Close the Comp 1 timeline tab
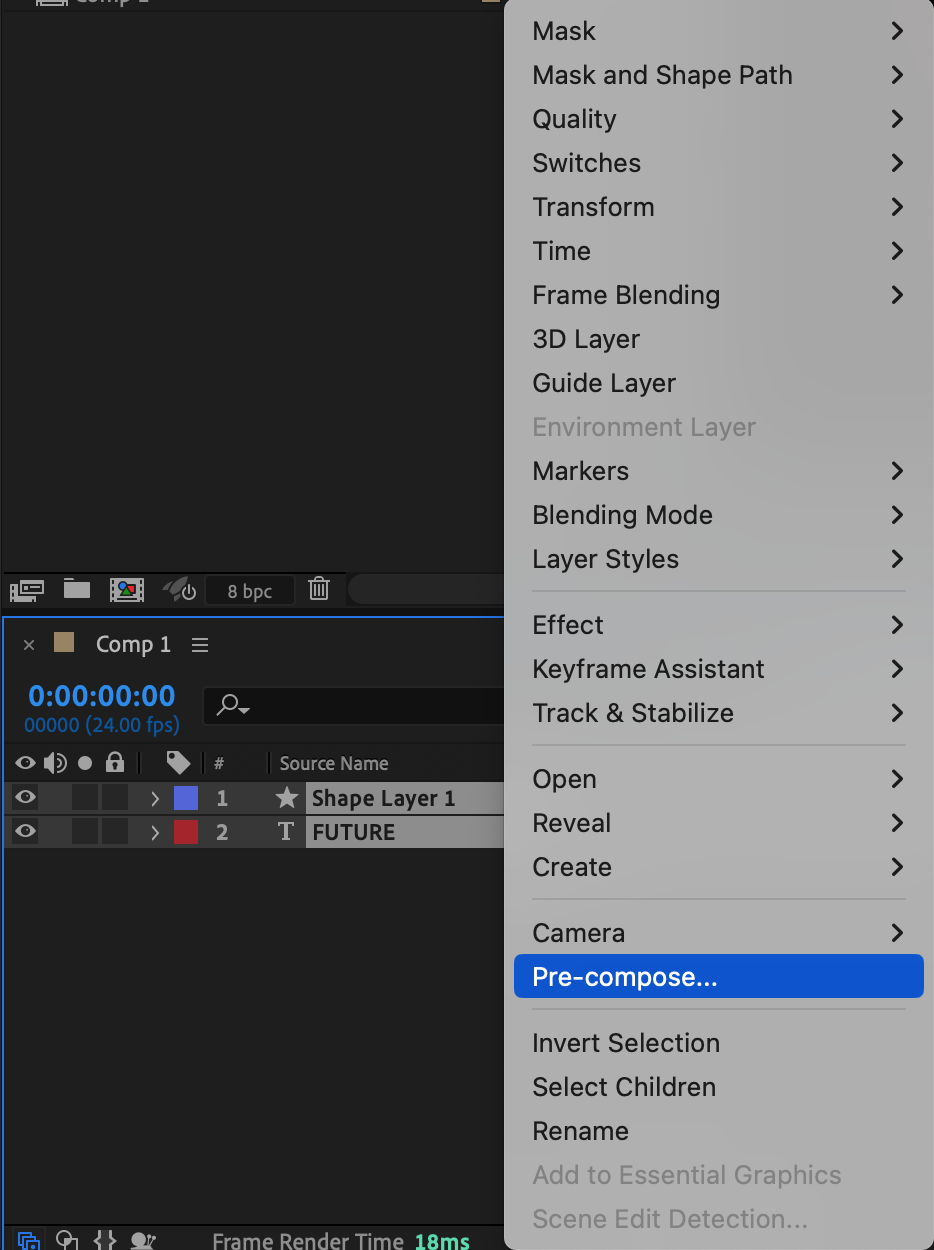Screen dimensions: 934x1250 point(29,645)
